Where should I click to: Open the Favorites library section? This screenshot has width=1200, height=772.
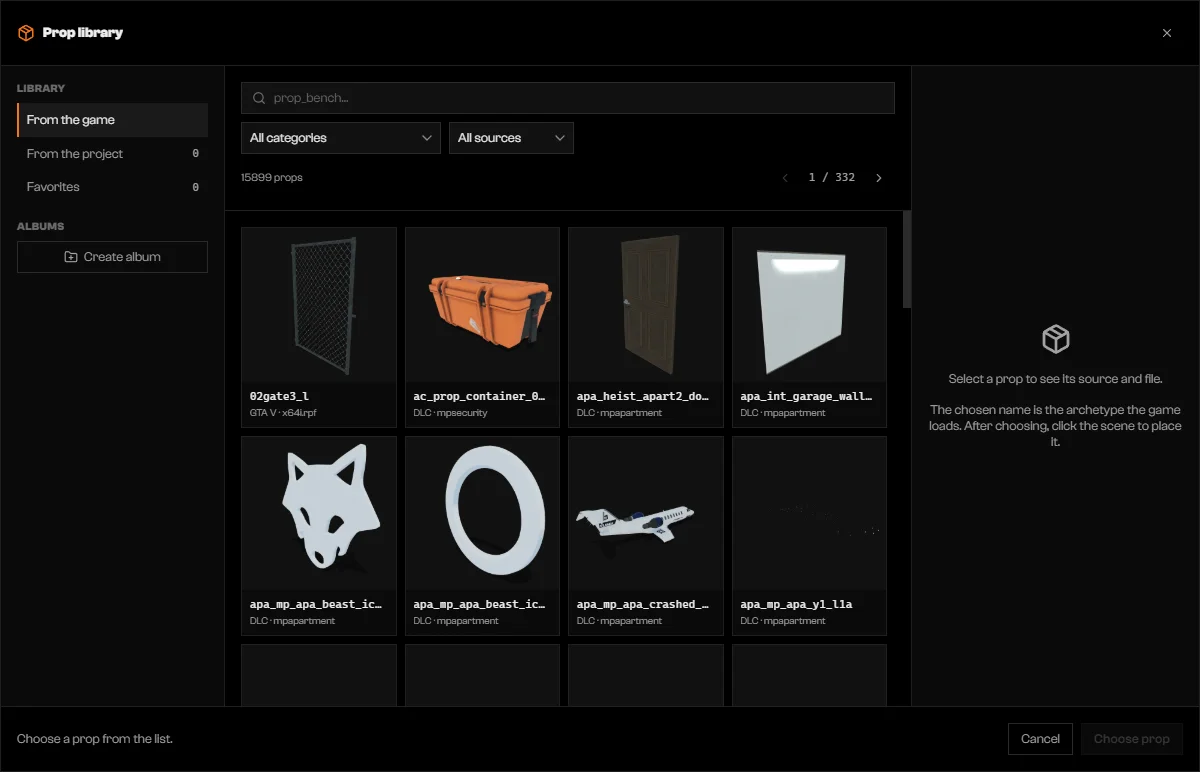coord(112,187)
